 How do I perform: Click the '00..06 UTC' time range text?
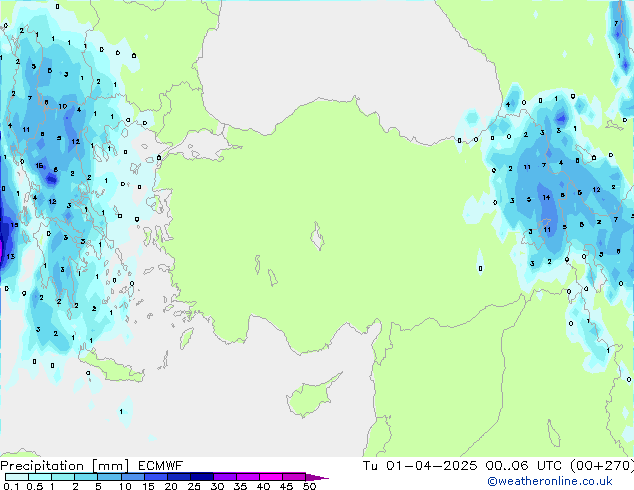point(524,466)
